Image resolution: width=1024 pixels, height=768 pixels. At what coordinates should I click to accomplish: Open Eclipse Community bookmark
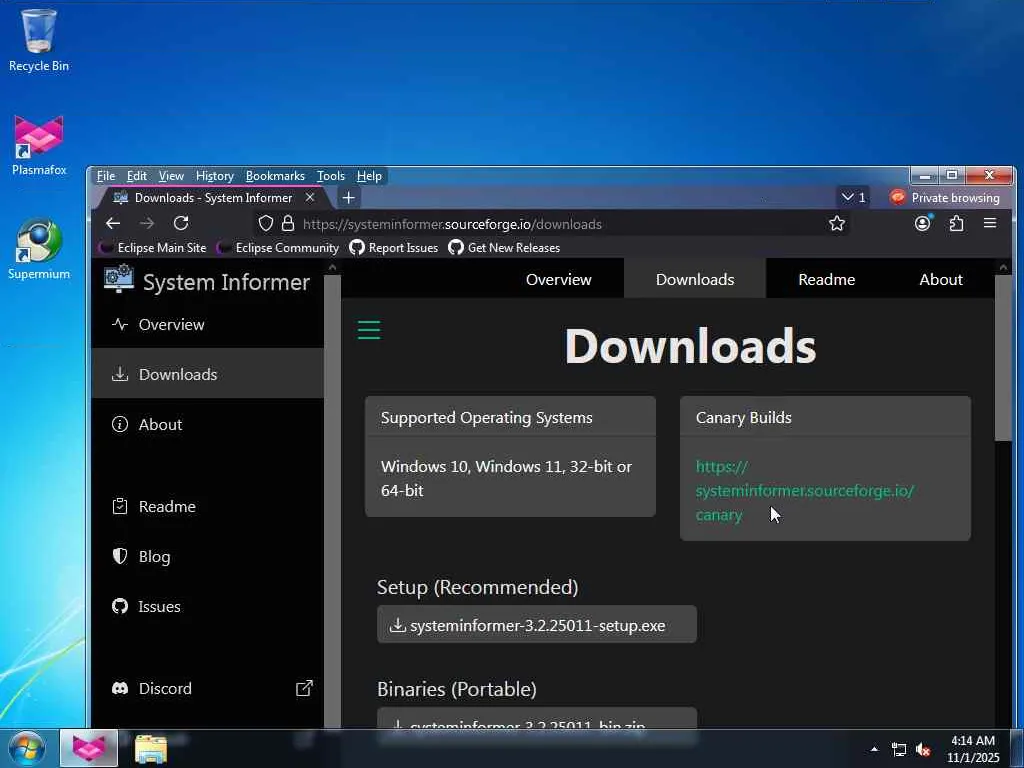coord(278,248)
